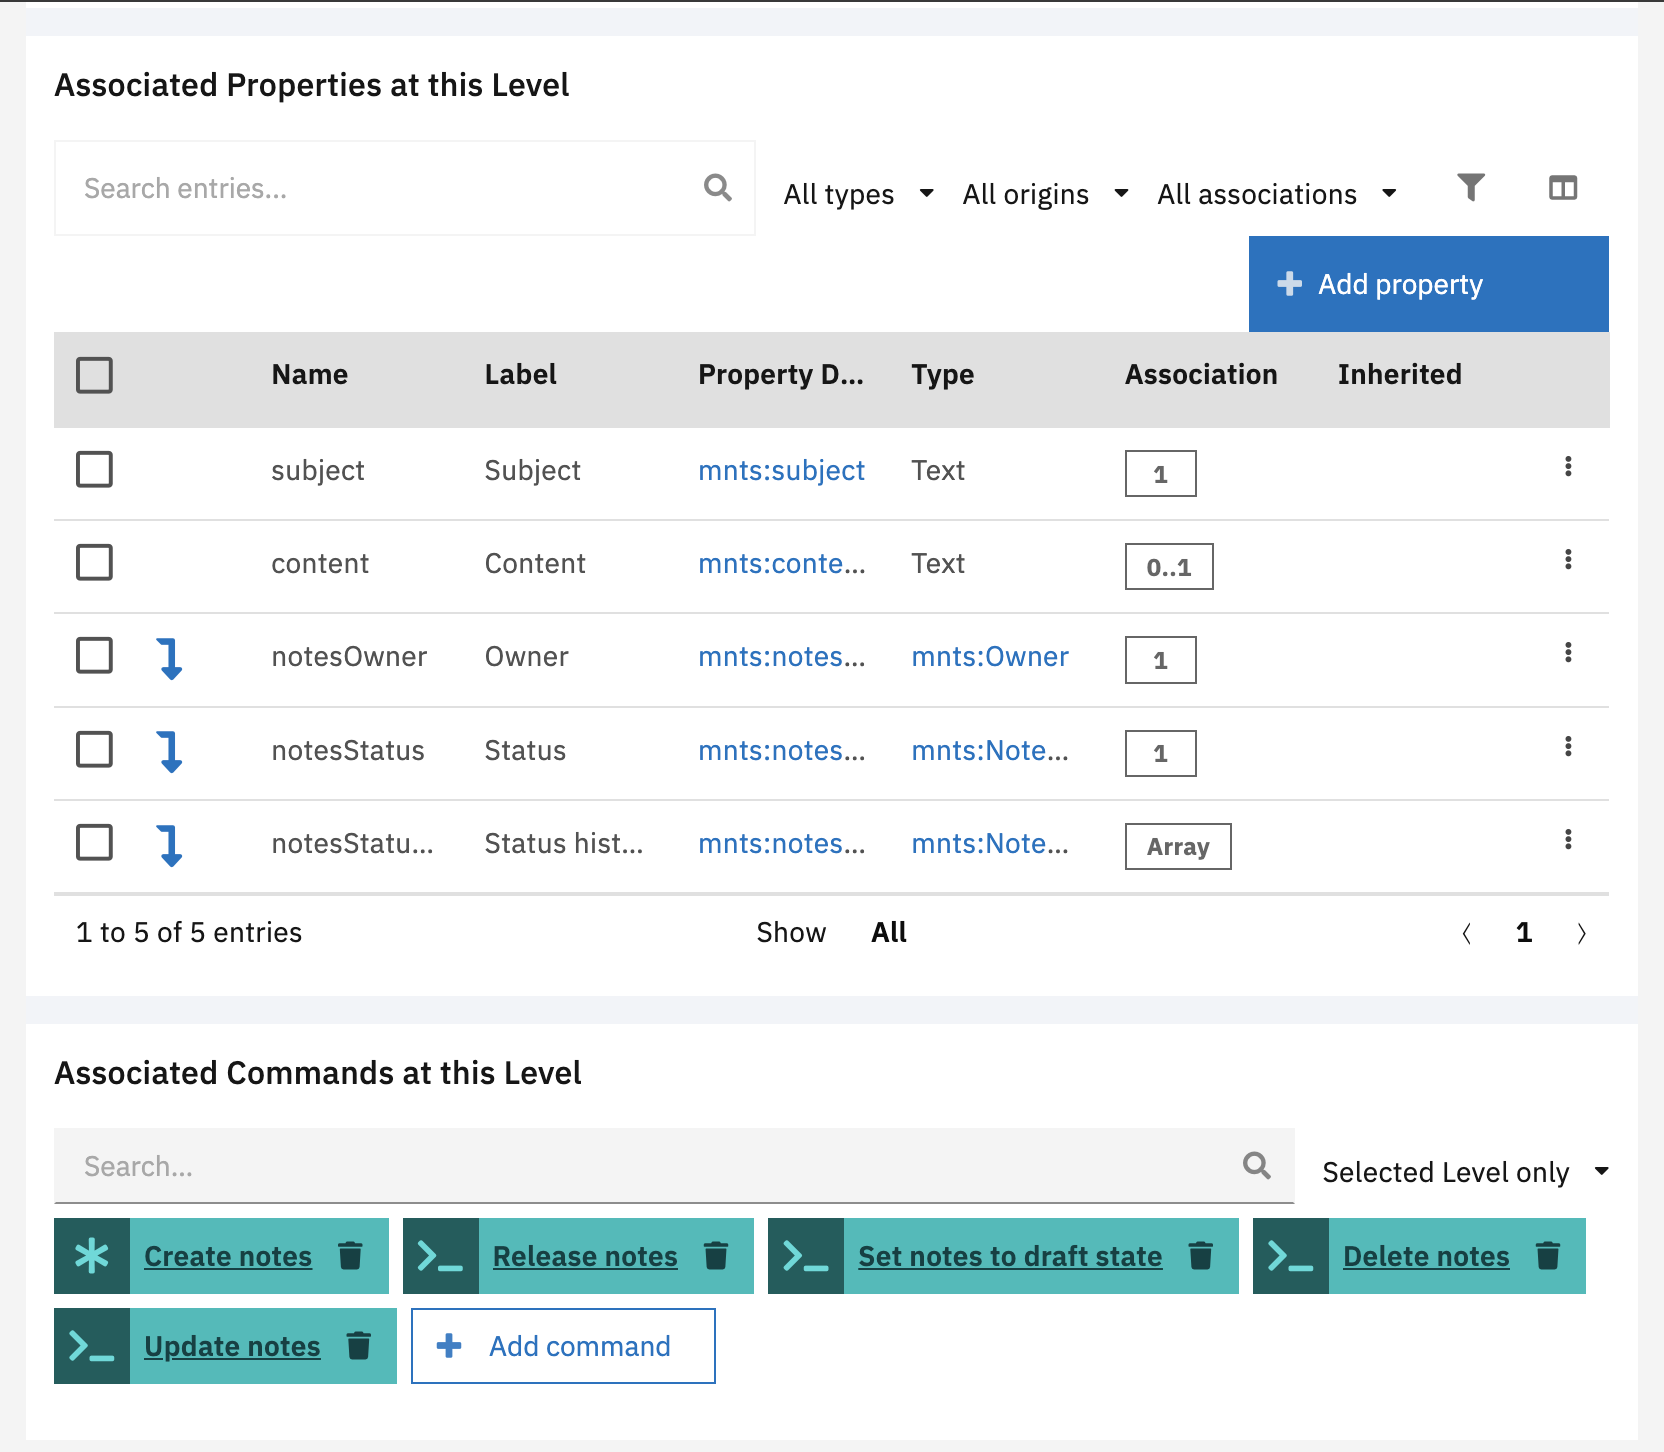The width and height of the screenshot is (1664, 1452).
Task: Toggle the select-all header checkbox
Action: click(x=95, y=375)
